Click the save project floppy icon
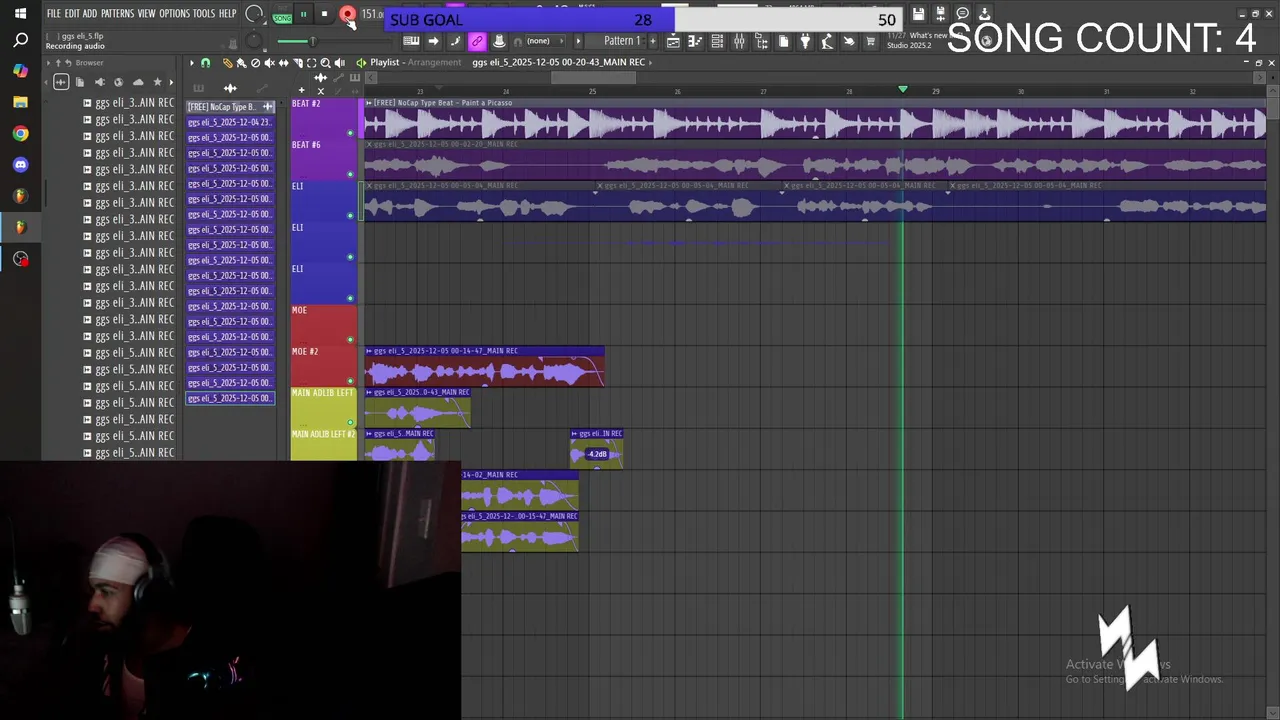 coord(918,14)
